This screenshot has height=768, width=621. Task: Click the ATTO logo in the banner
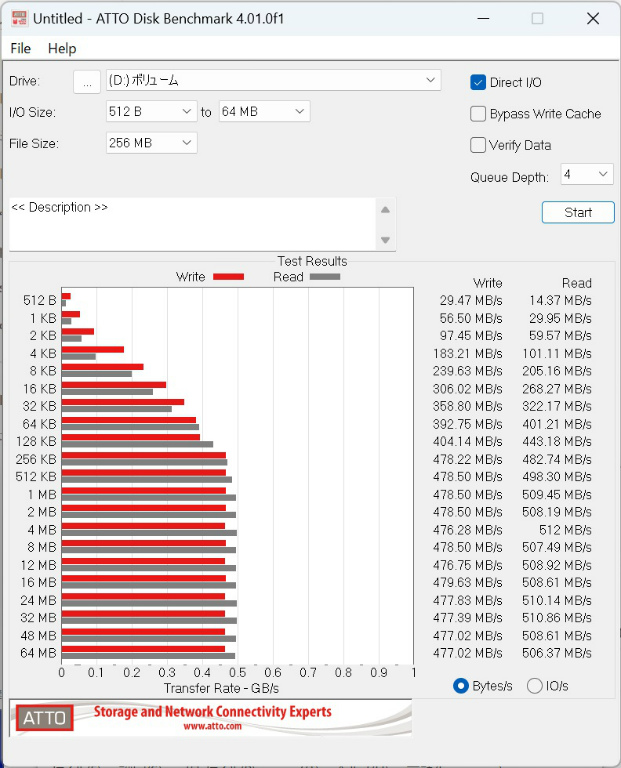44,718
